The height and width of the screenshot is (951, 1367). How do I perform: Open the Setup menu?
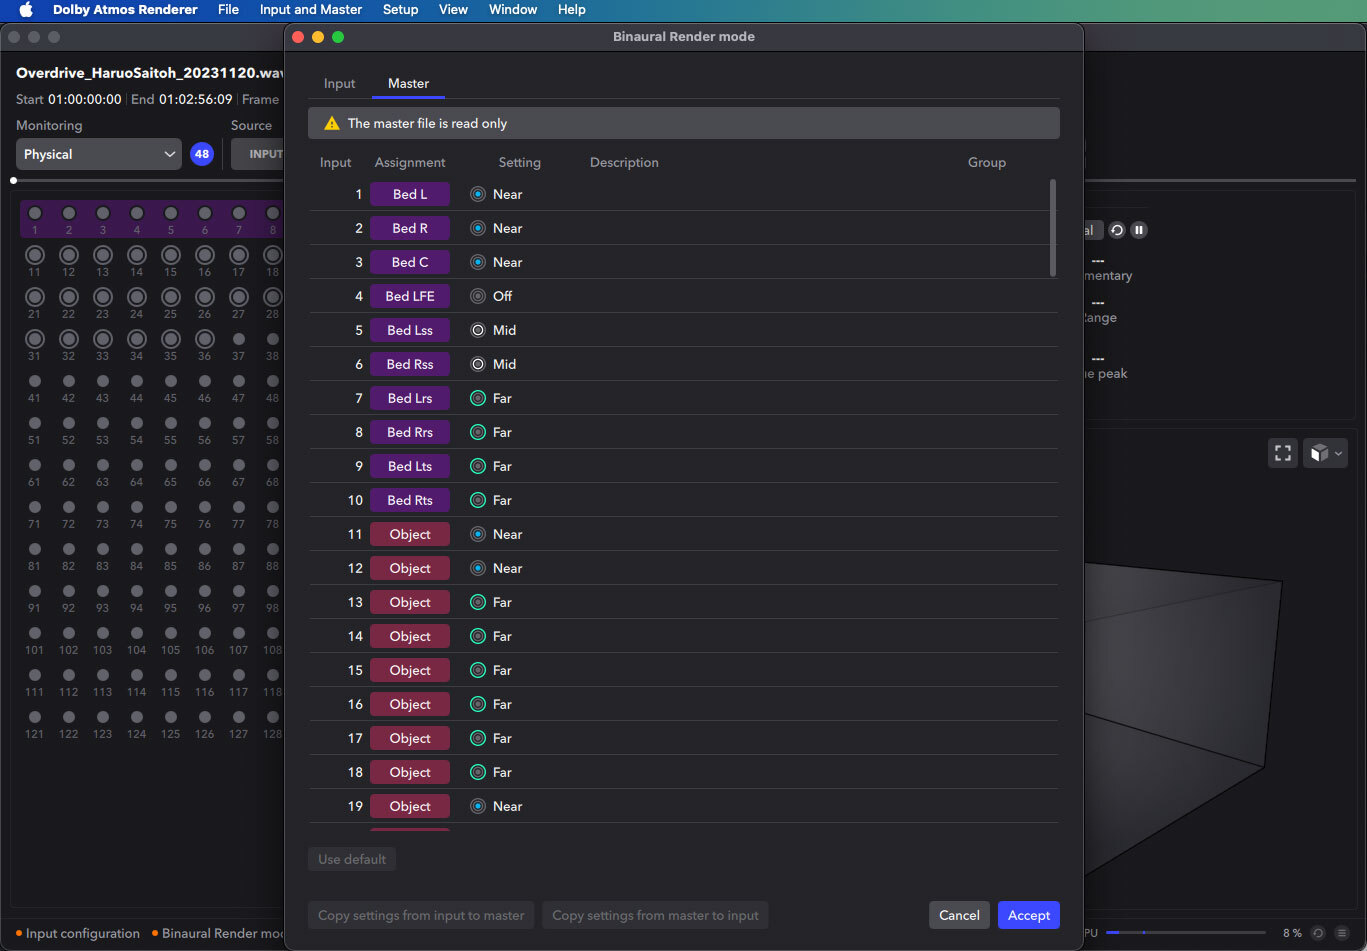pyautogui.click(x=400, y=9)
